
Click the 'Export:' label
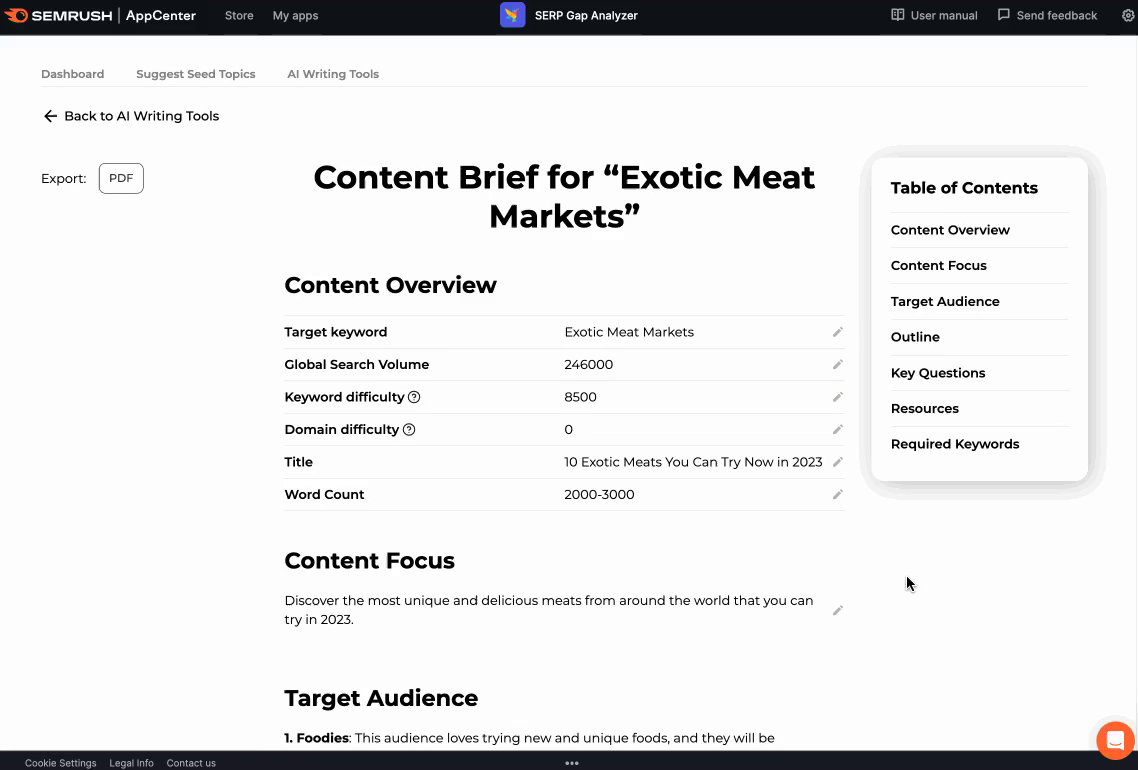(x=63, y=179)
